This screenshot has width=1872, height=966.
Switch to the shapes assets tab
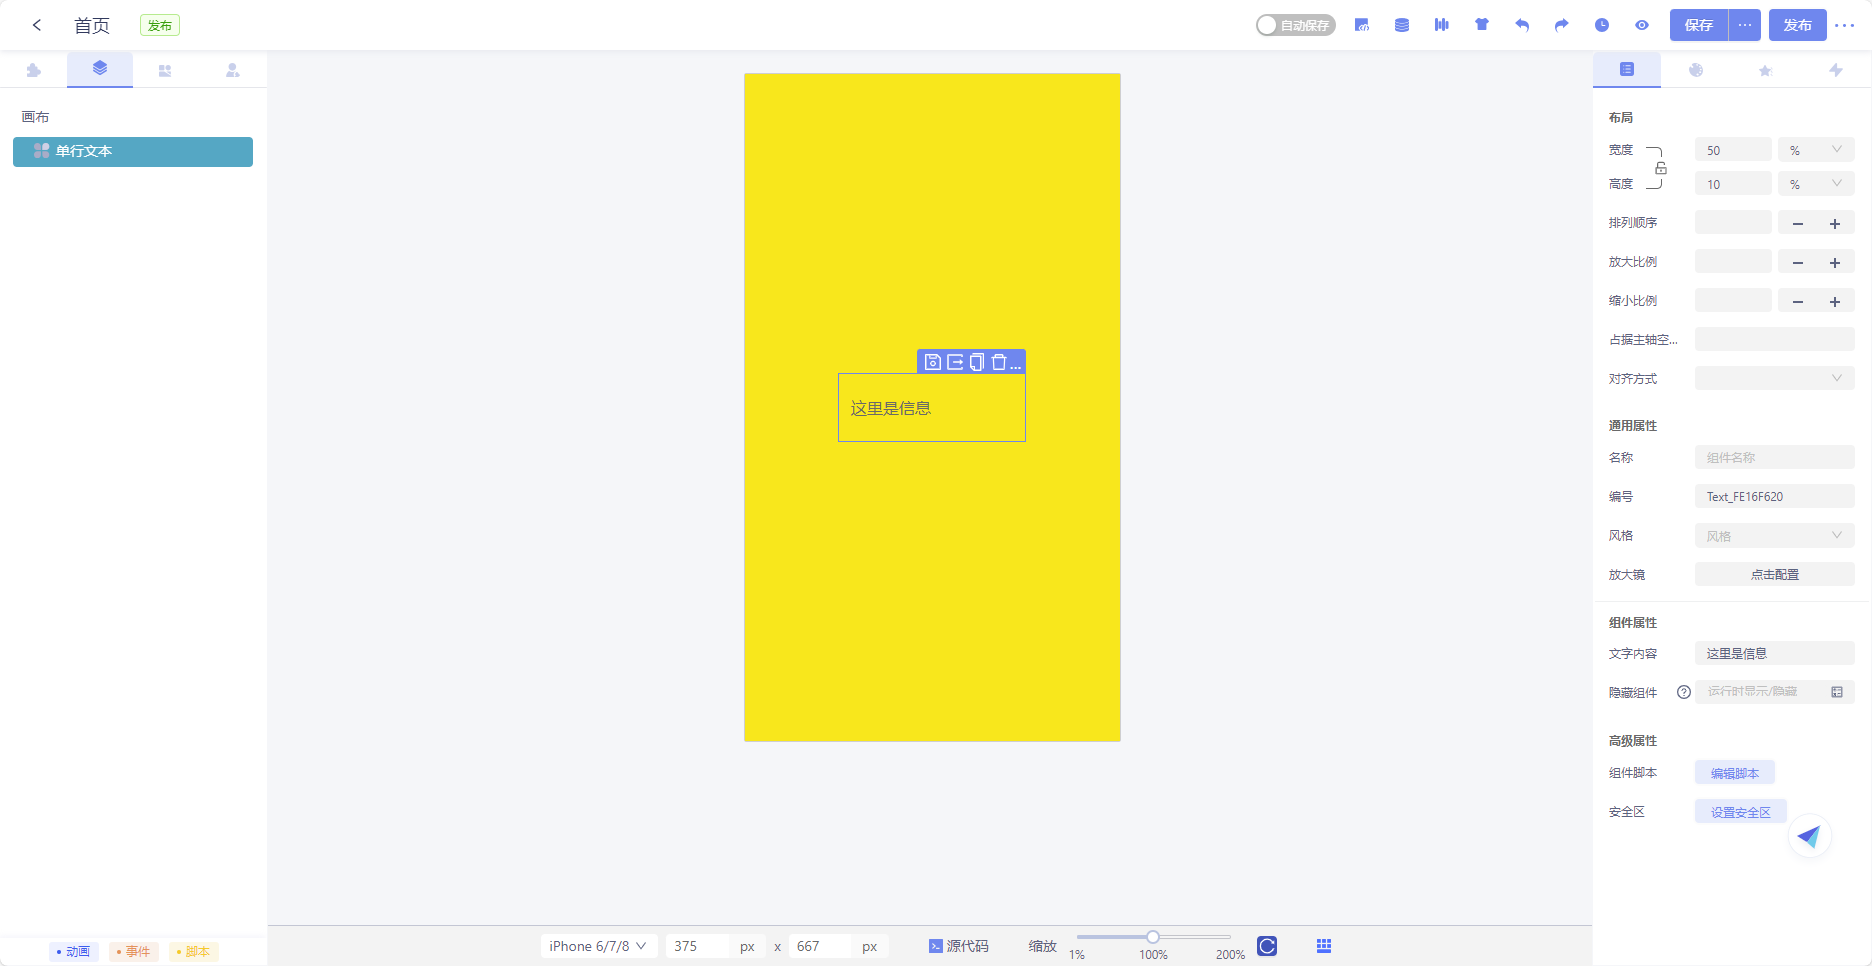(x=165, y=70)
